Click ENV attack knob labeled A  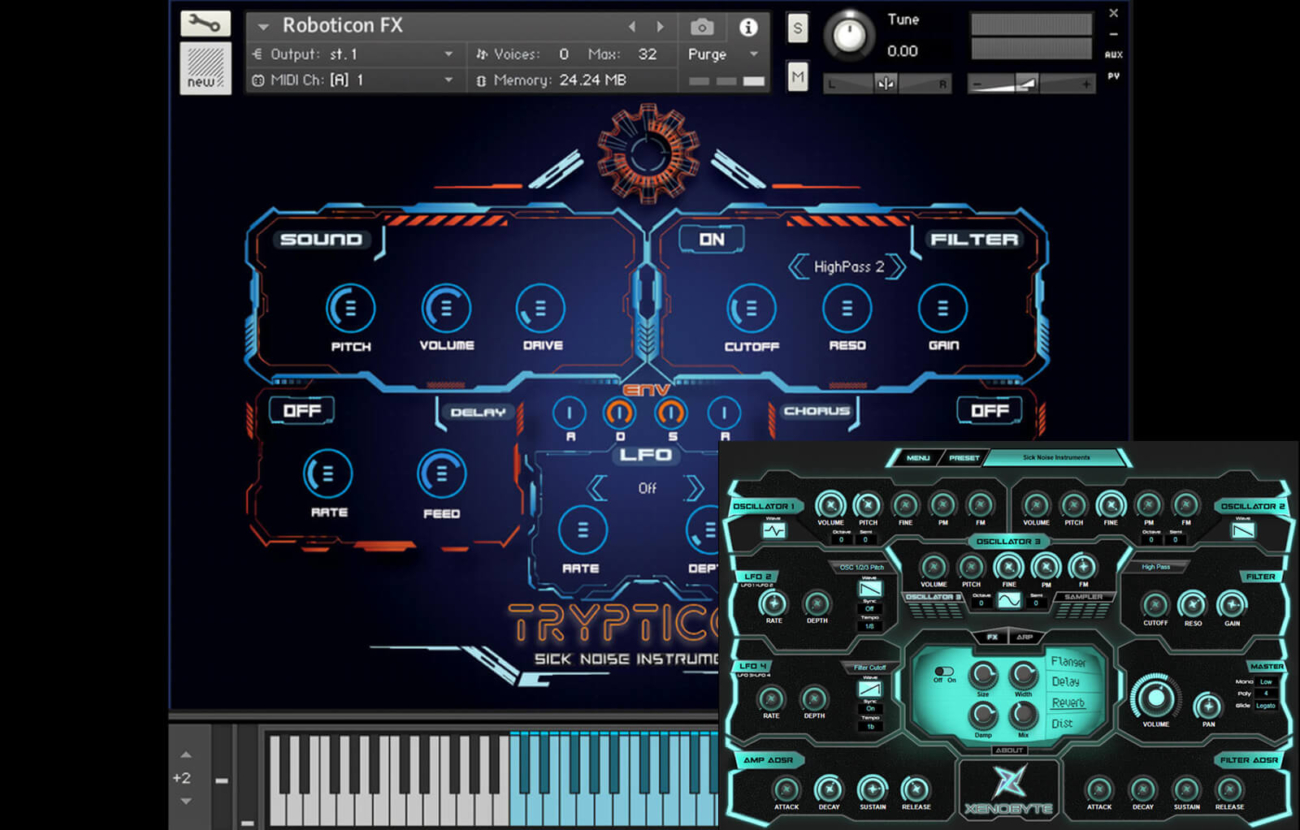point(570,412)
